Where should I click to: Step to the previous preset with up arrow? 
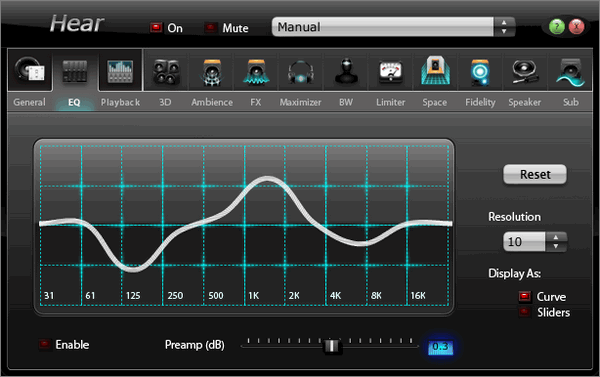click(504, 22)
